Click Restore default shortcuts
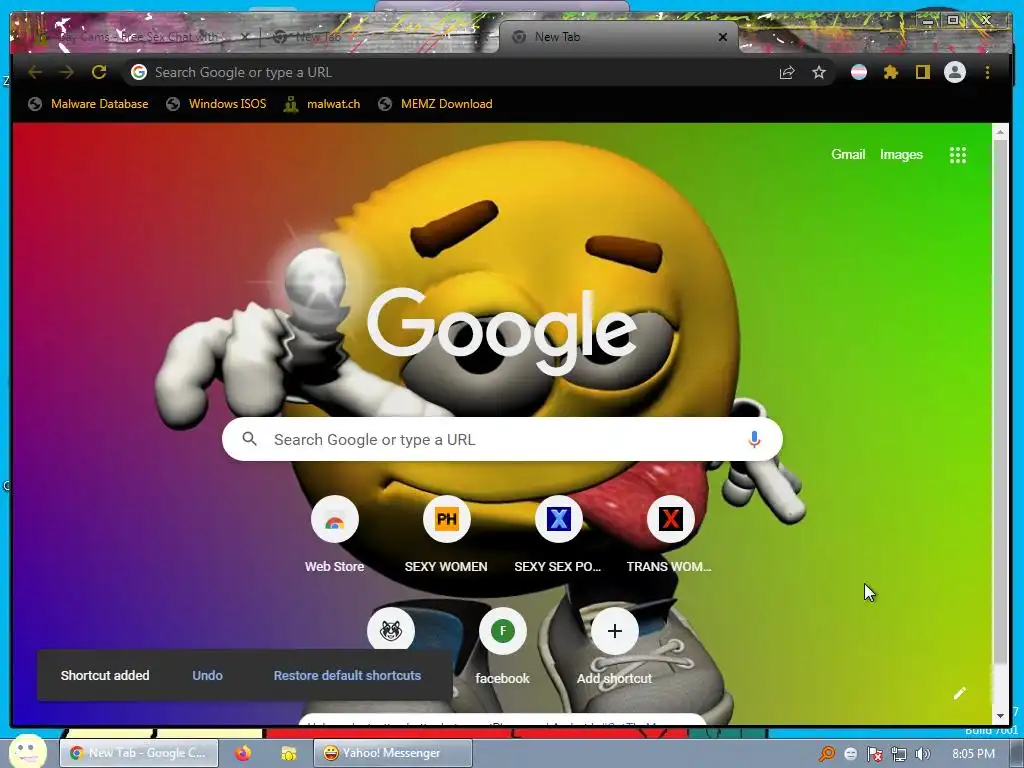The width and height of the screenshot is (1024, 768). coord(347,675)
